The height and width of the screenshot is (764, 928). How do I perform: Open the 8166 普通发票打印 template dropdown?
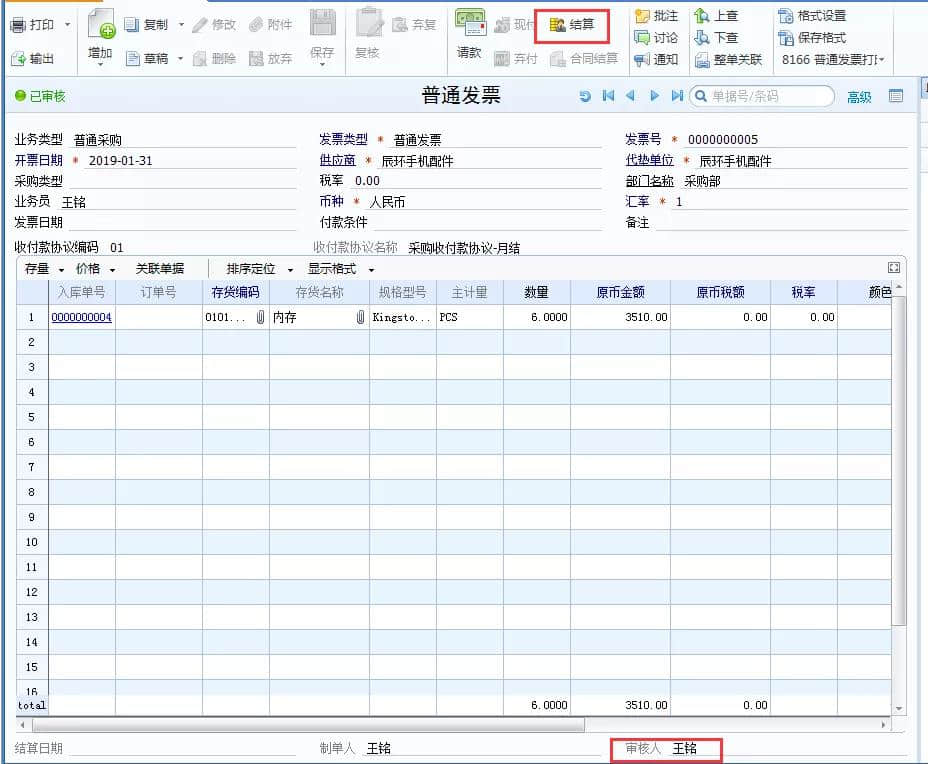point(833,60)
